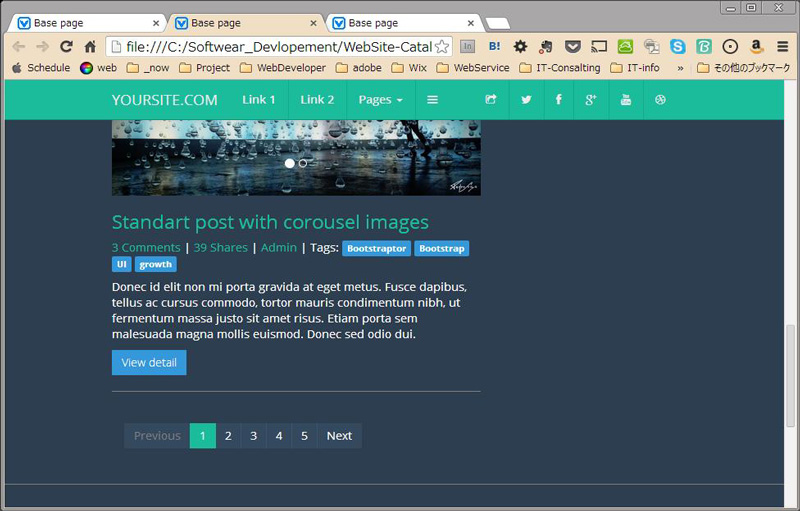Viewport: 800px width, 511px height.
Task: Open a new tab
Action: [x=497, y=23]
